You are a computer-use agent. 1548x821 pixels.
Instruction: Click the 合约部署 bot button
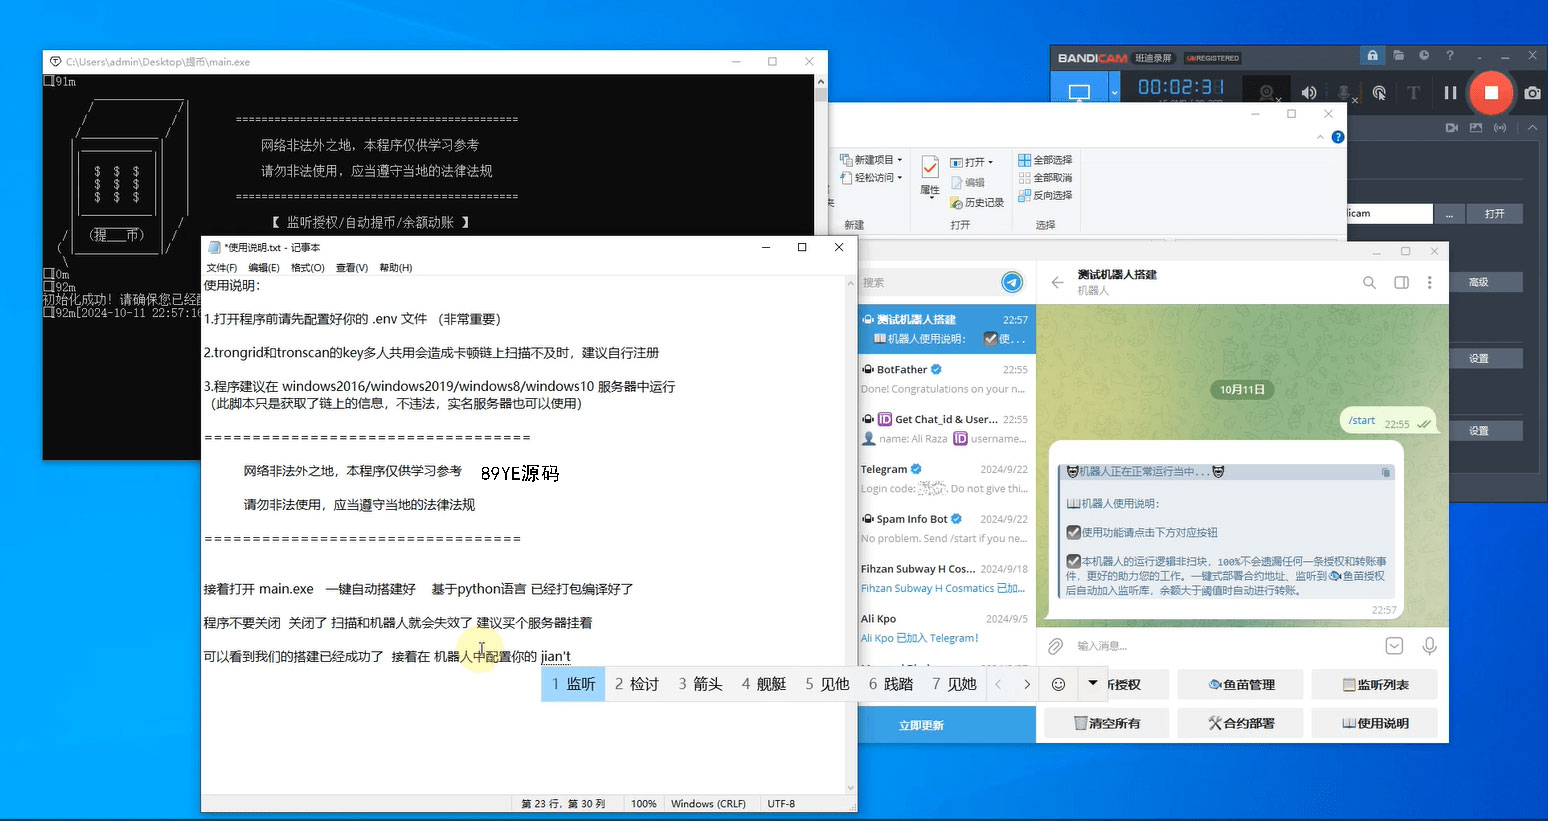(1241, 723)
